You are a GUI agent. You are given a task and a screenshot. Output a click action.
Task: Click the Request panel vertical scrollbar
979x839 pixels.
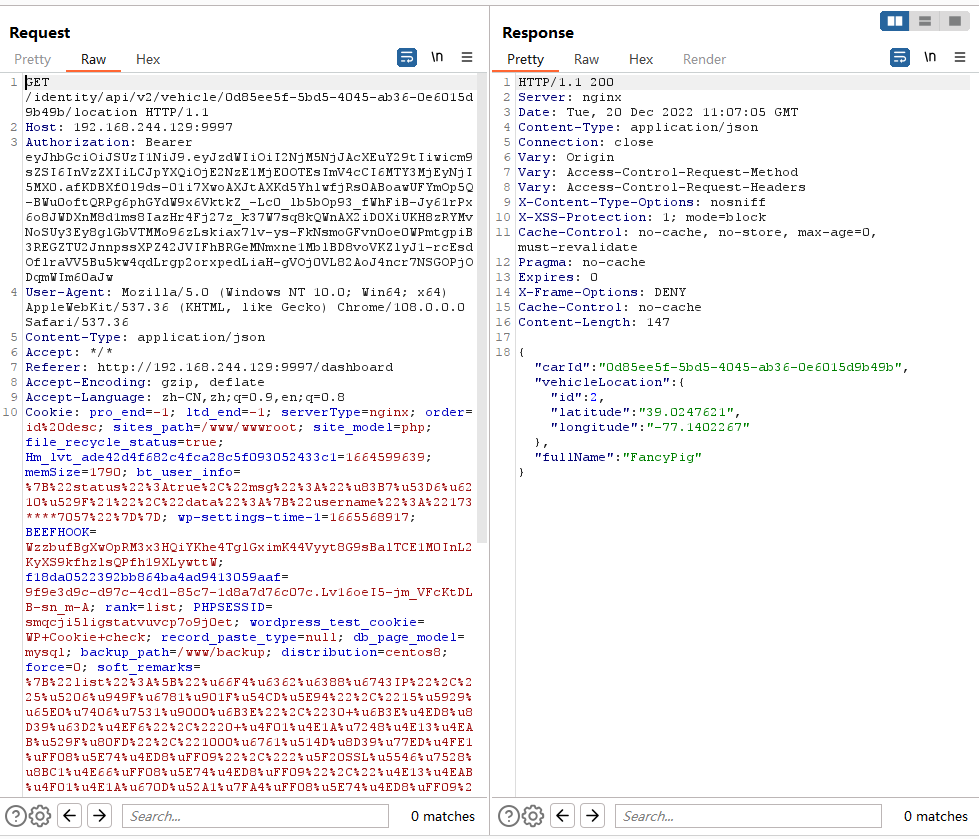point(481,308)
